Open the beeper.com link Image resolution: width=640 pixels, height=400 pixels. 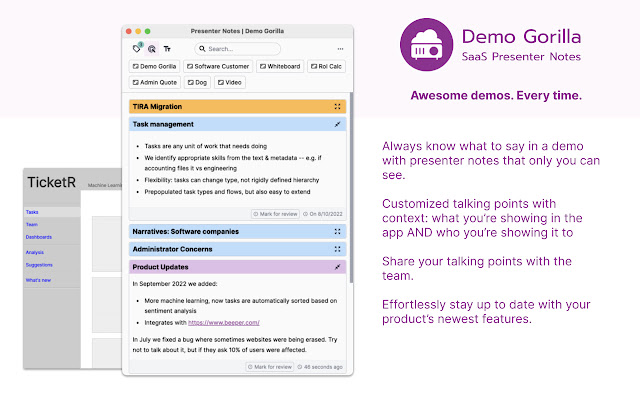[x=224, y=322]
